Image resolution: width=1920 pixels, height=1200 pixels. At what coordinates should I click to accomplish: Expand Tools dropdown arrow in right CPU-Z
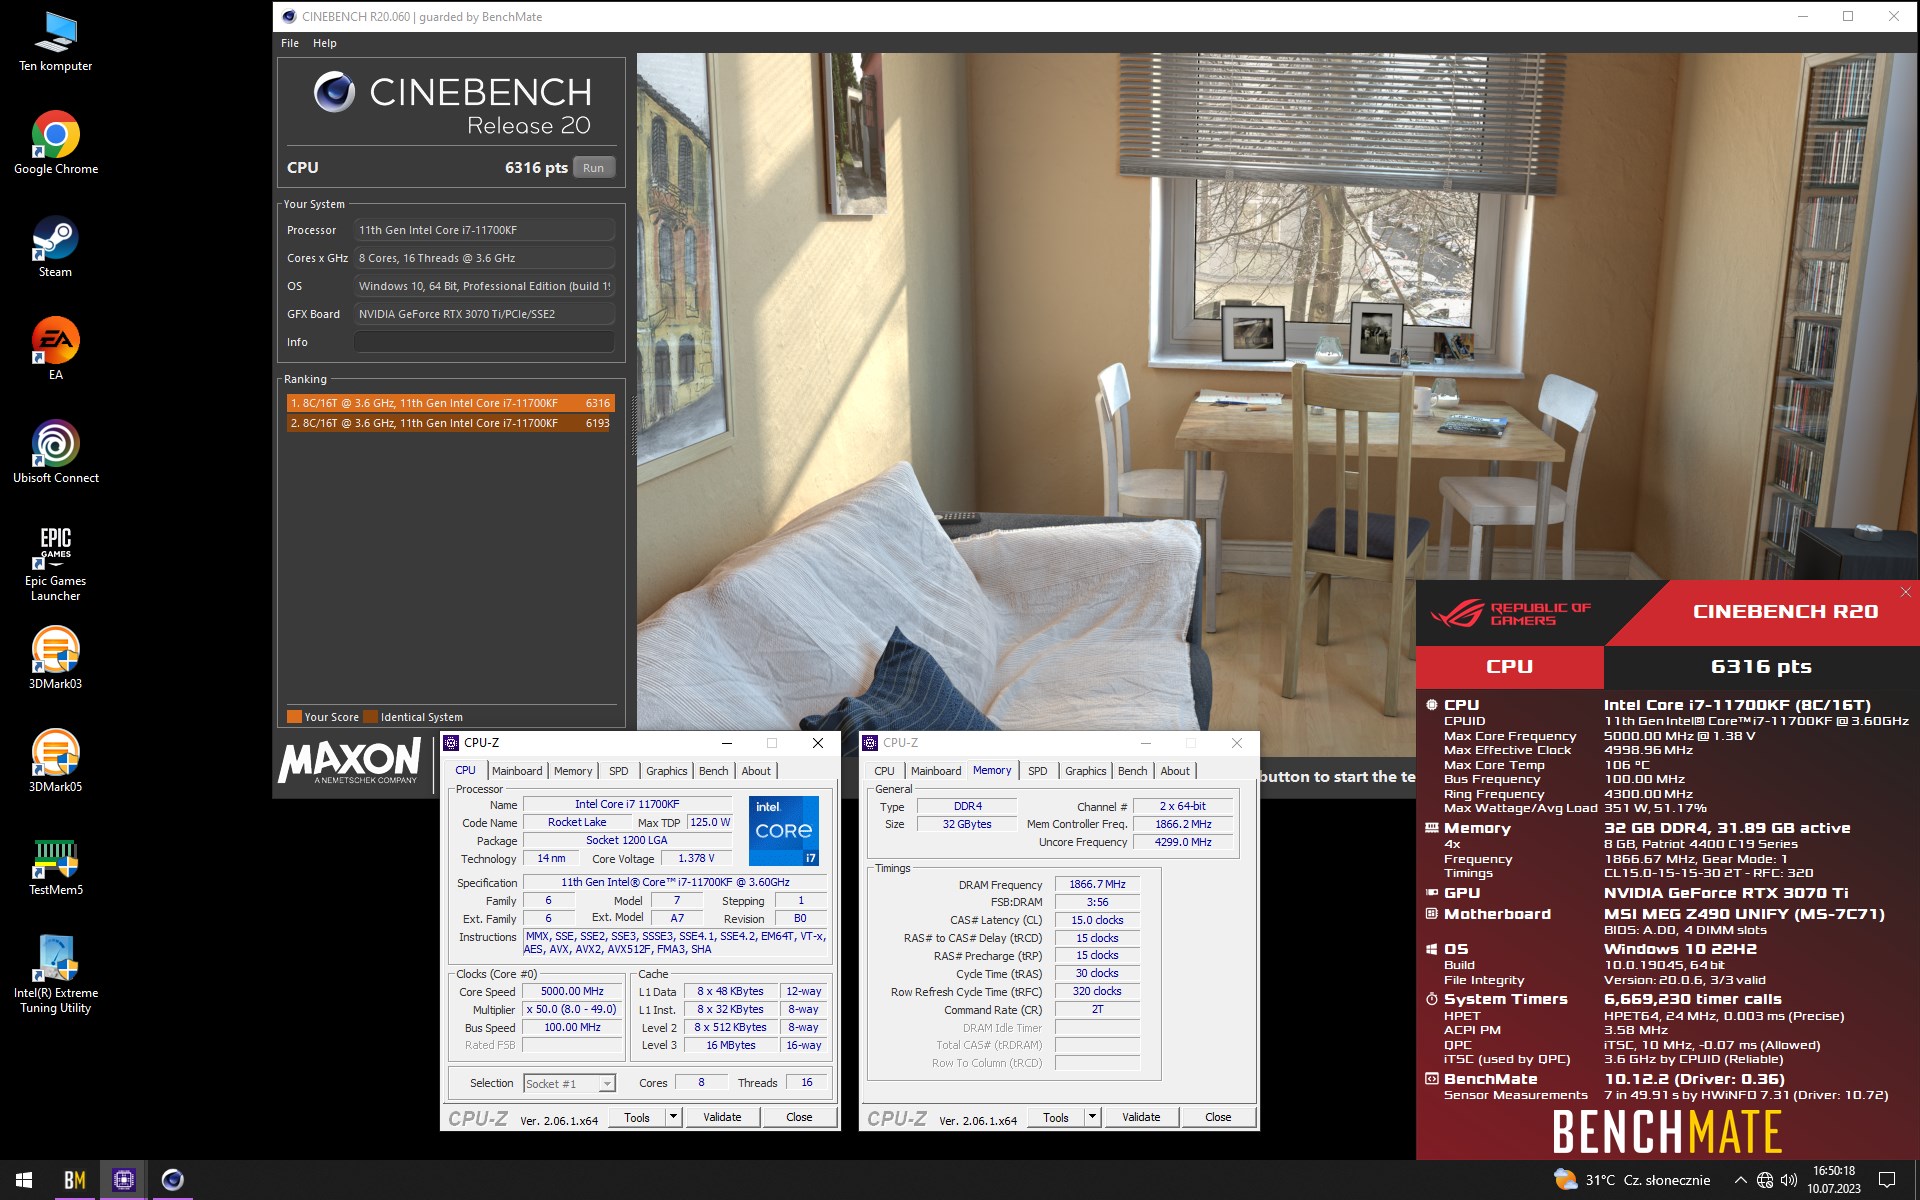(x=1093, y=1117)
